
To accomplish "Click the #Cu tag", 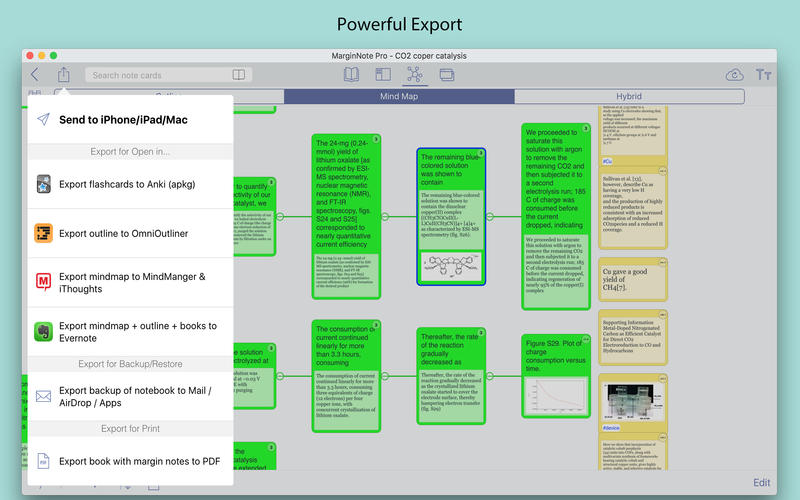I will click(607, 161).
